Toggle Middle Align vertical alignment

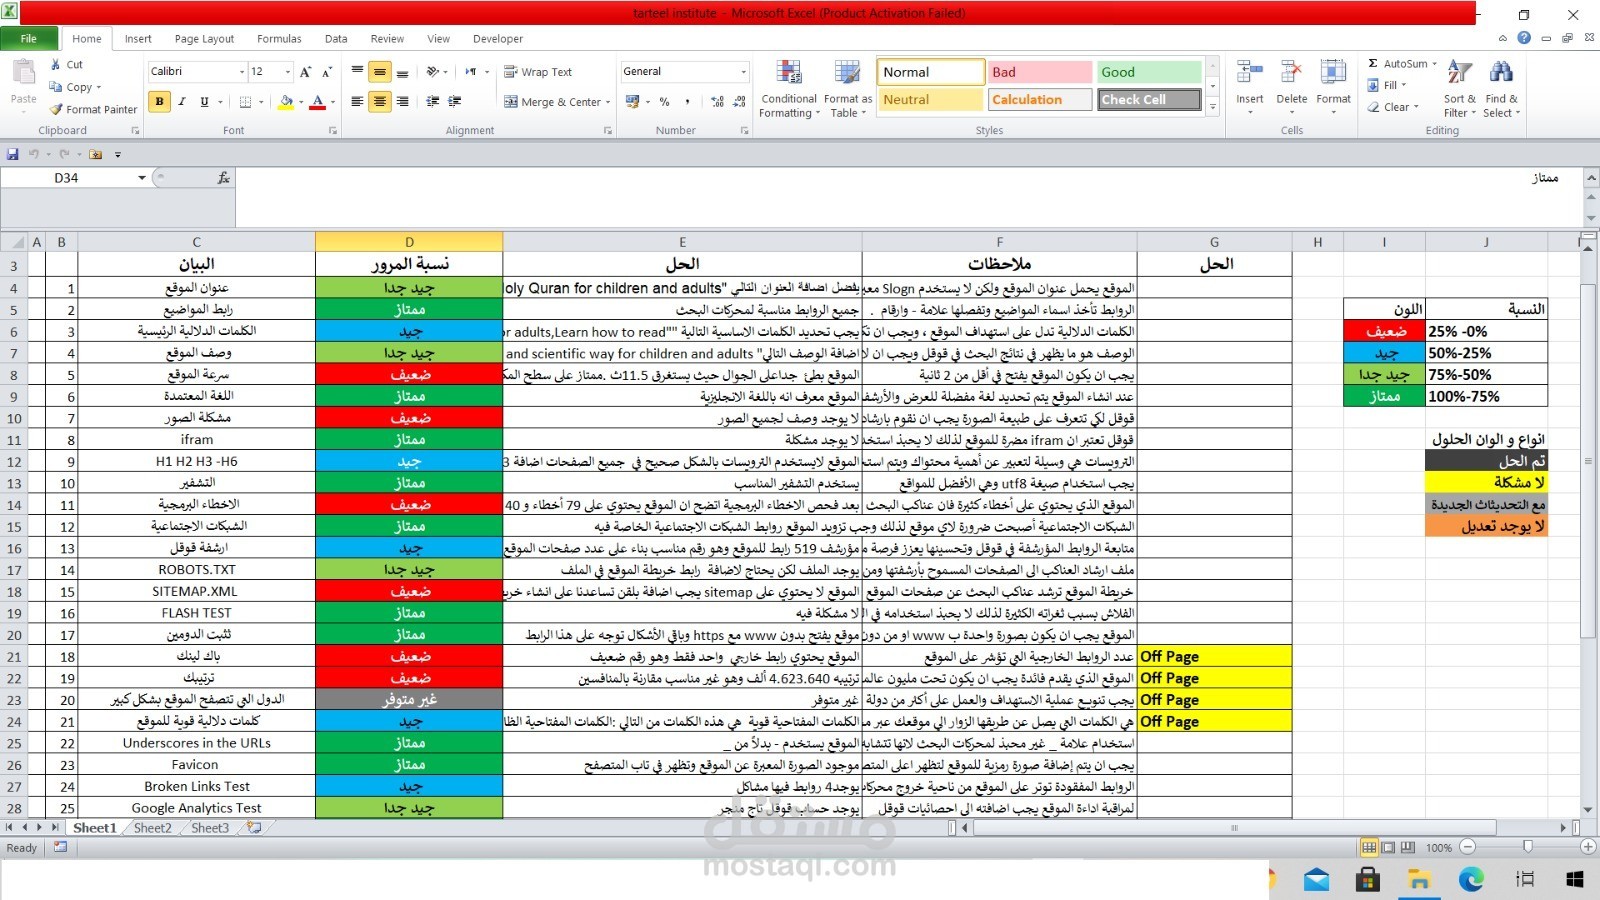(380, 72)
